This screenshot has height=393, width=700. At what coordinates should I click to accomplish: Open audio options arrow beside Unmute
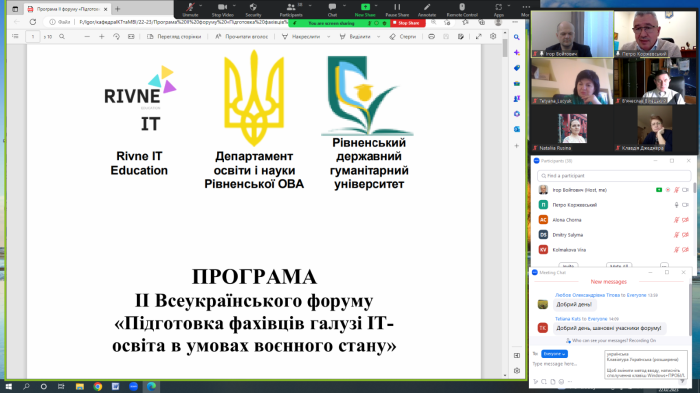(x=201, y=5)
